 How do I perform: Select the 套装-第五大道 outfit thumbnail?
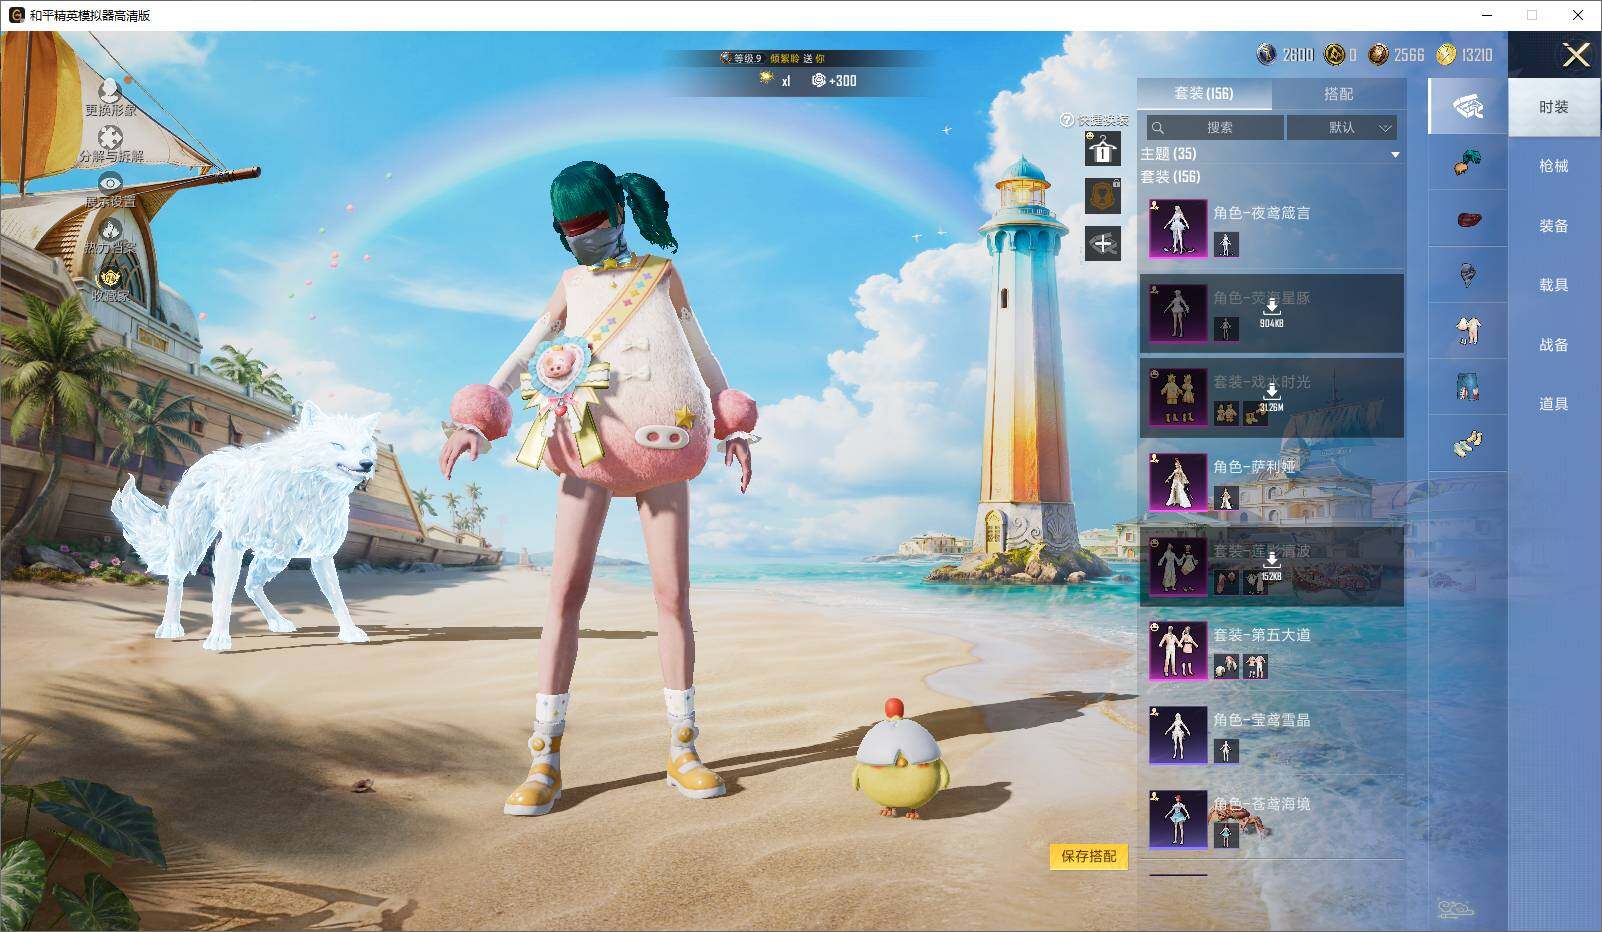[1177, 651]
